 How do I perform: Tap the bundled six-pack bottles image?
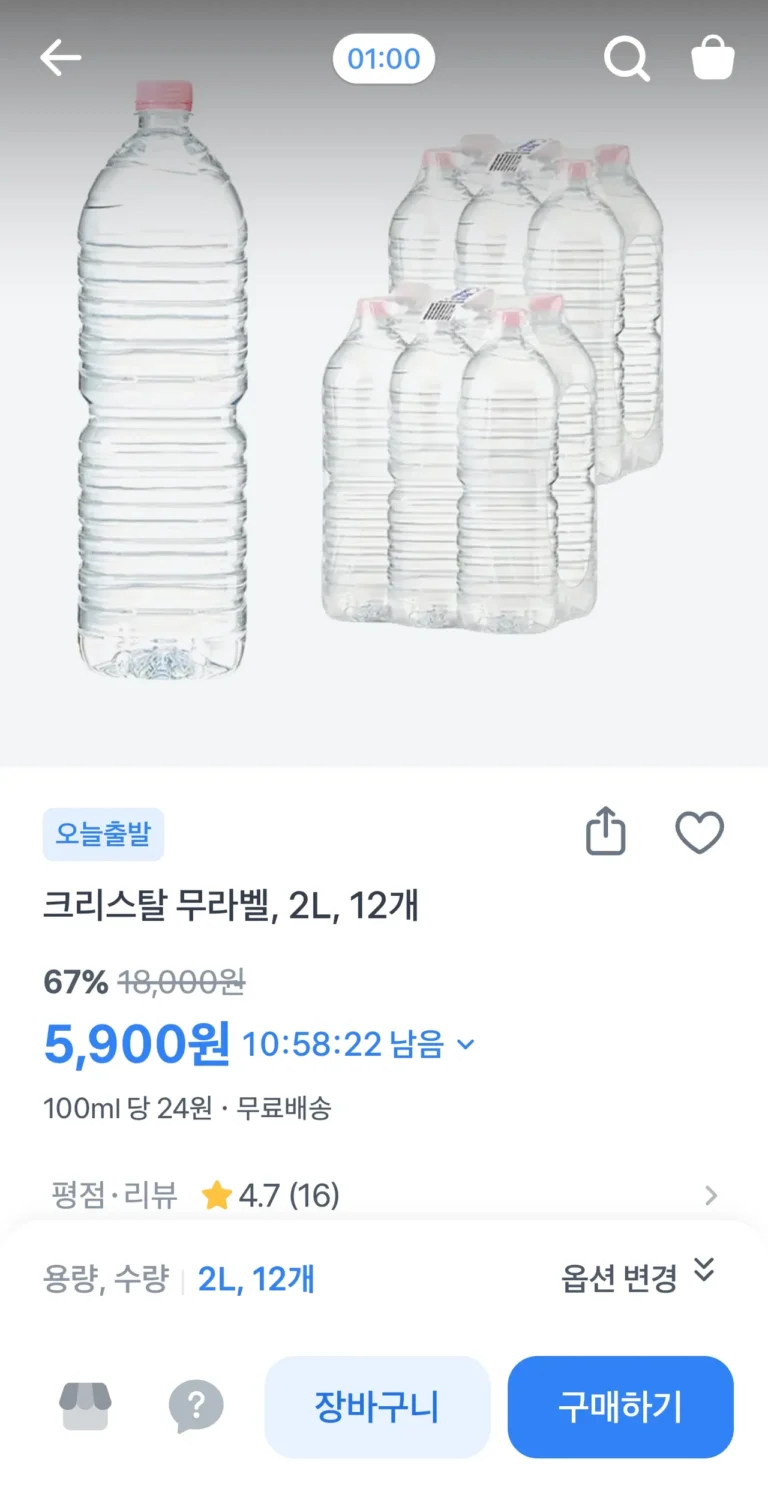(x=490, y=390)
